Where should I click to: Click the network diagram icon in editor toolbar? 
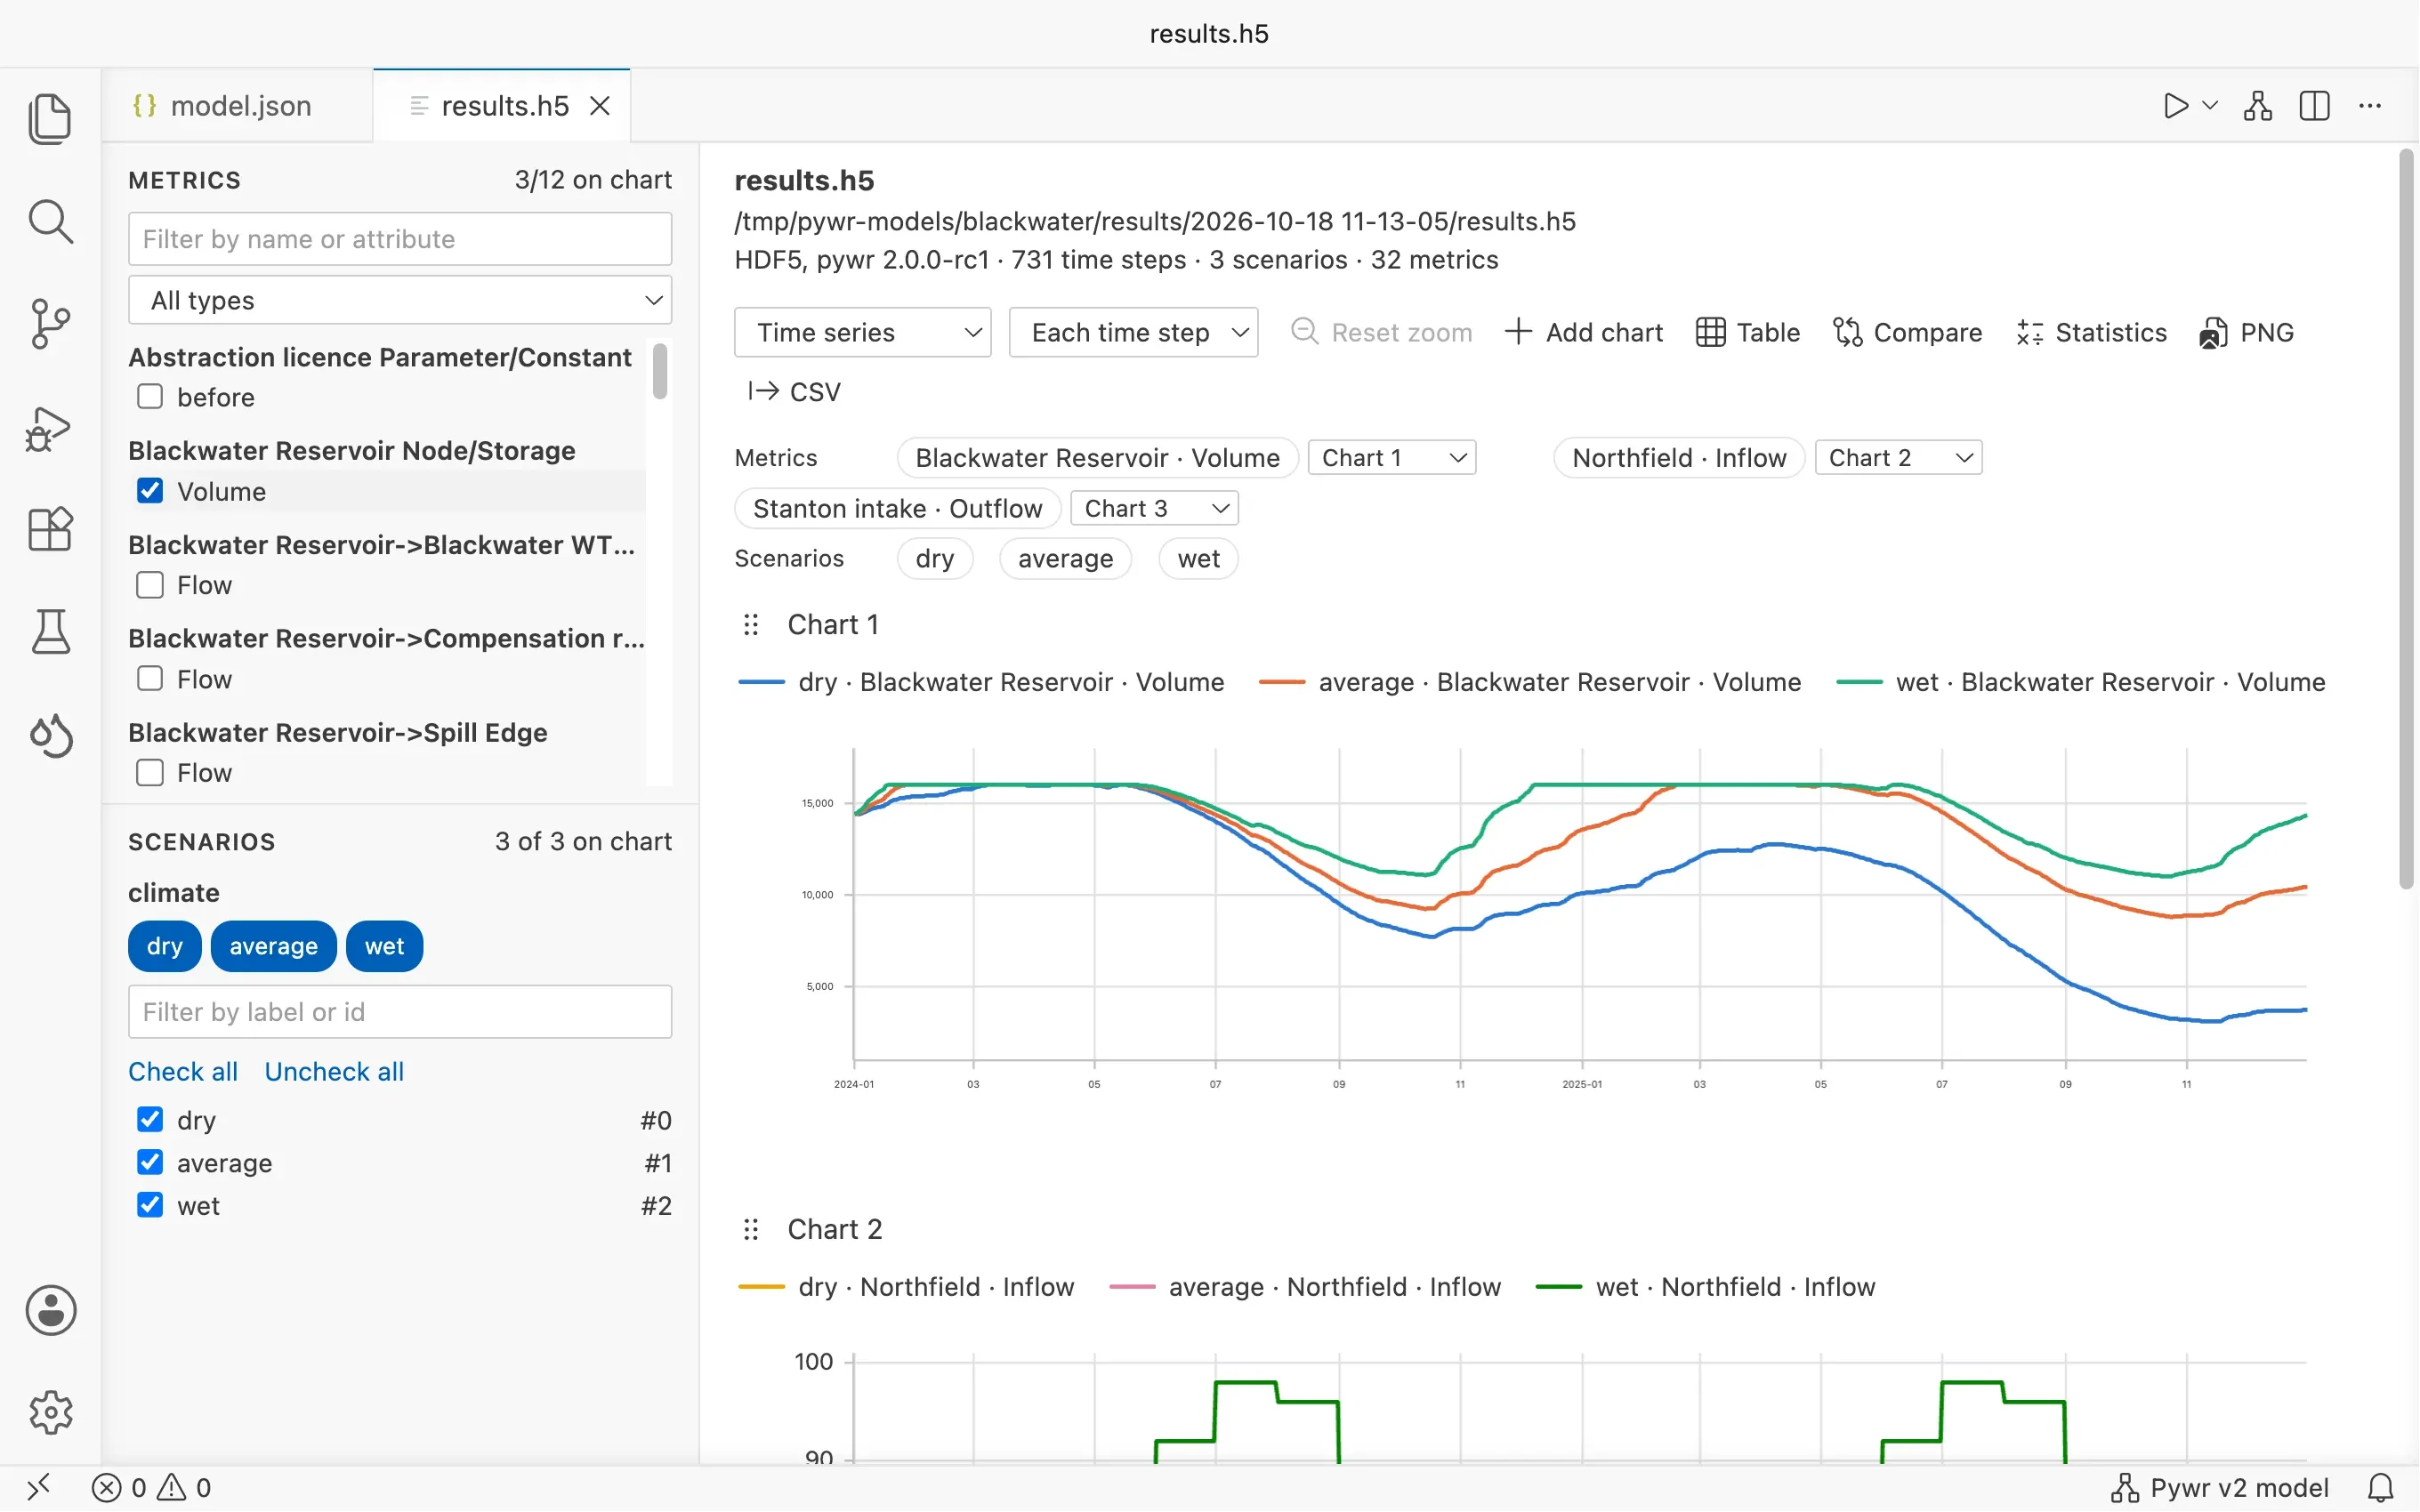point(2258,106)
